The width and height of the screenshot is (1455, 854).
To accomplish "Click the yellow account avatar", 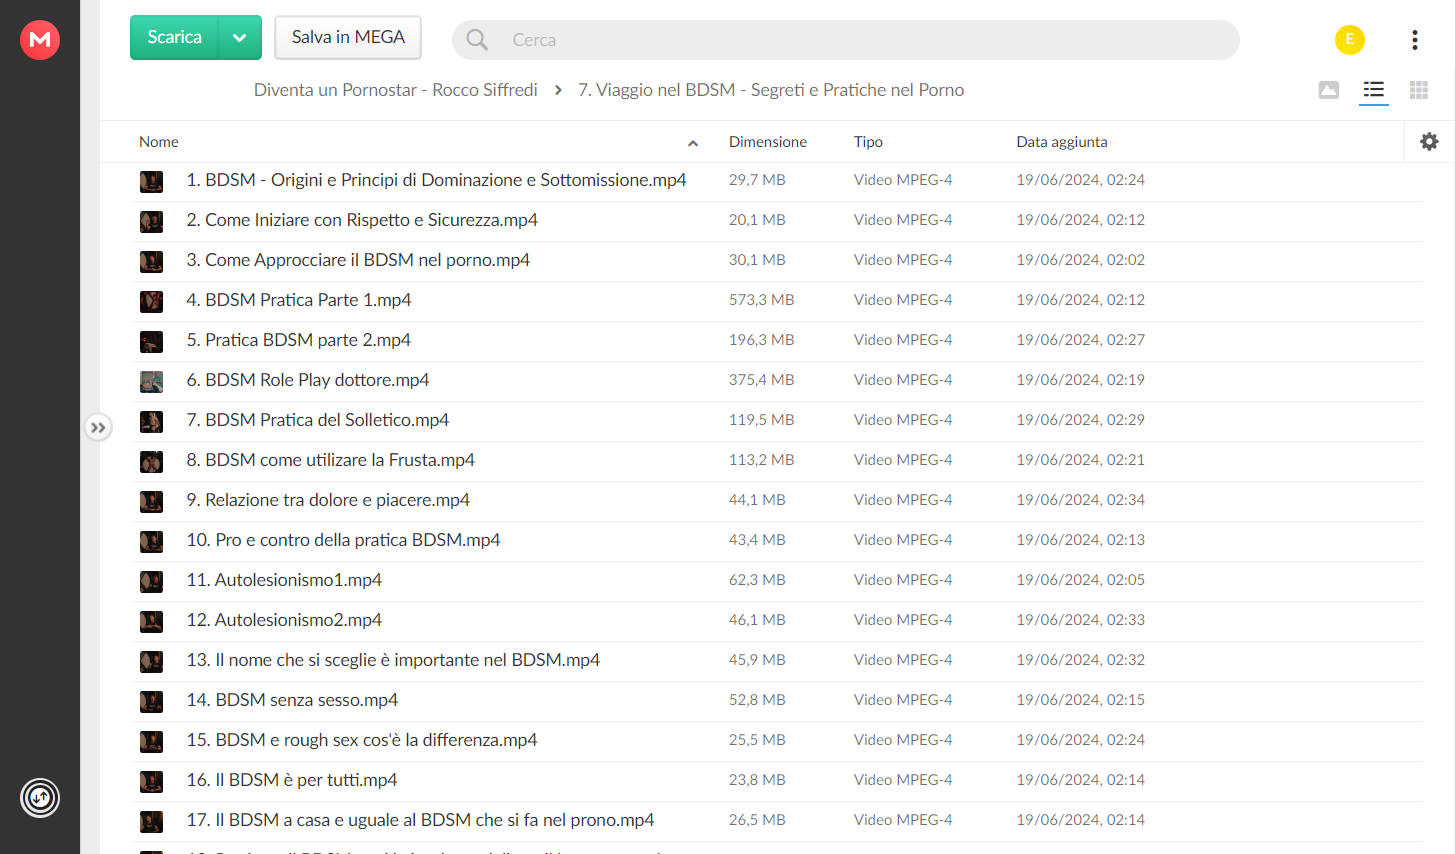I will point(1350,40).
